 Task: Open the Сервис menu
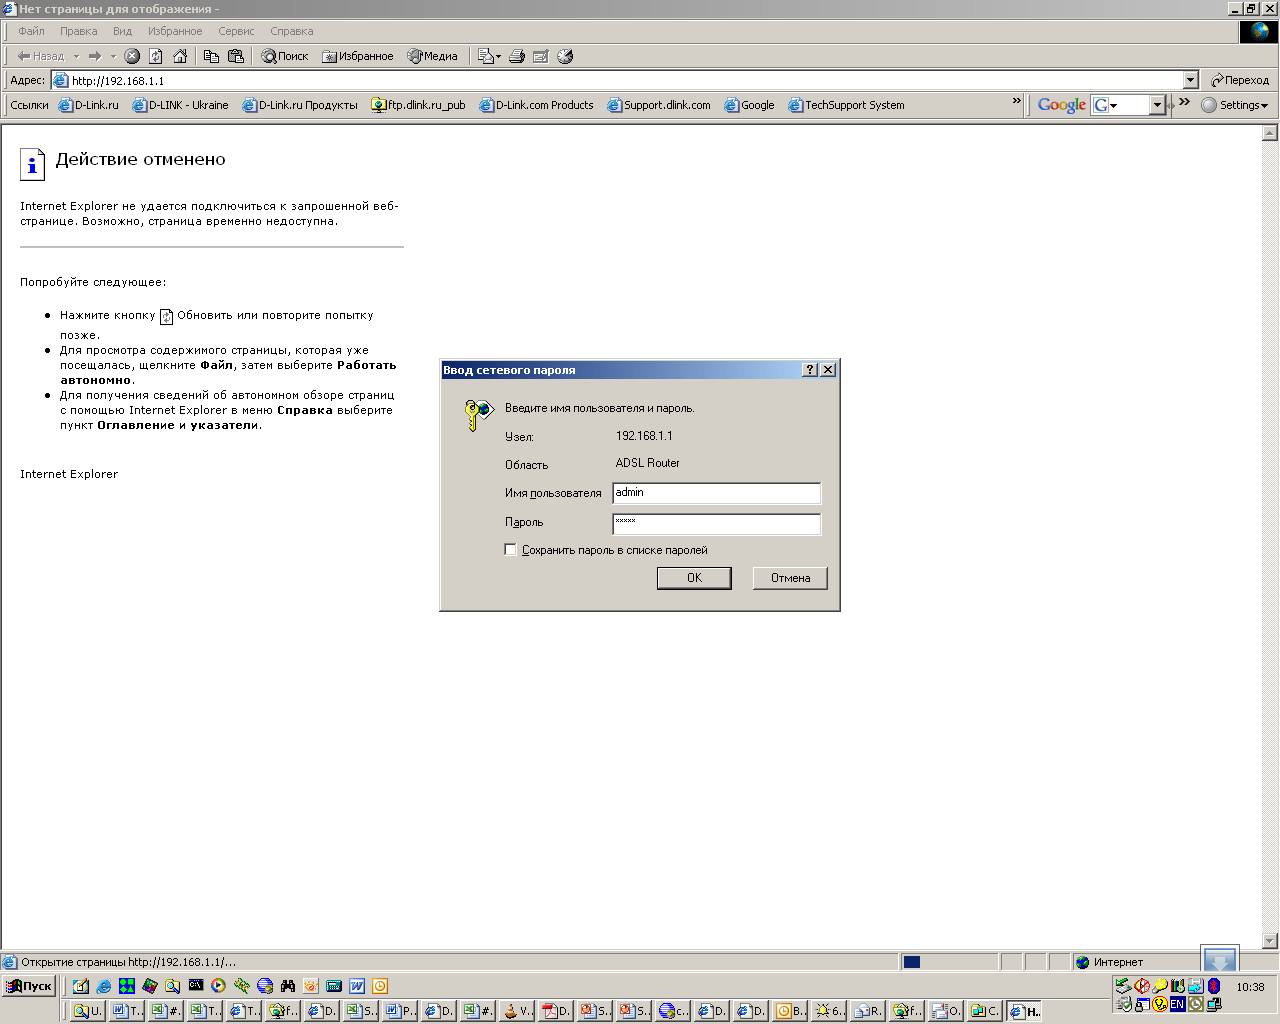point(236,31)
